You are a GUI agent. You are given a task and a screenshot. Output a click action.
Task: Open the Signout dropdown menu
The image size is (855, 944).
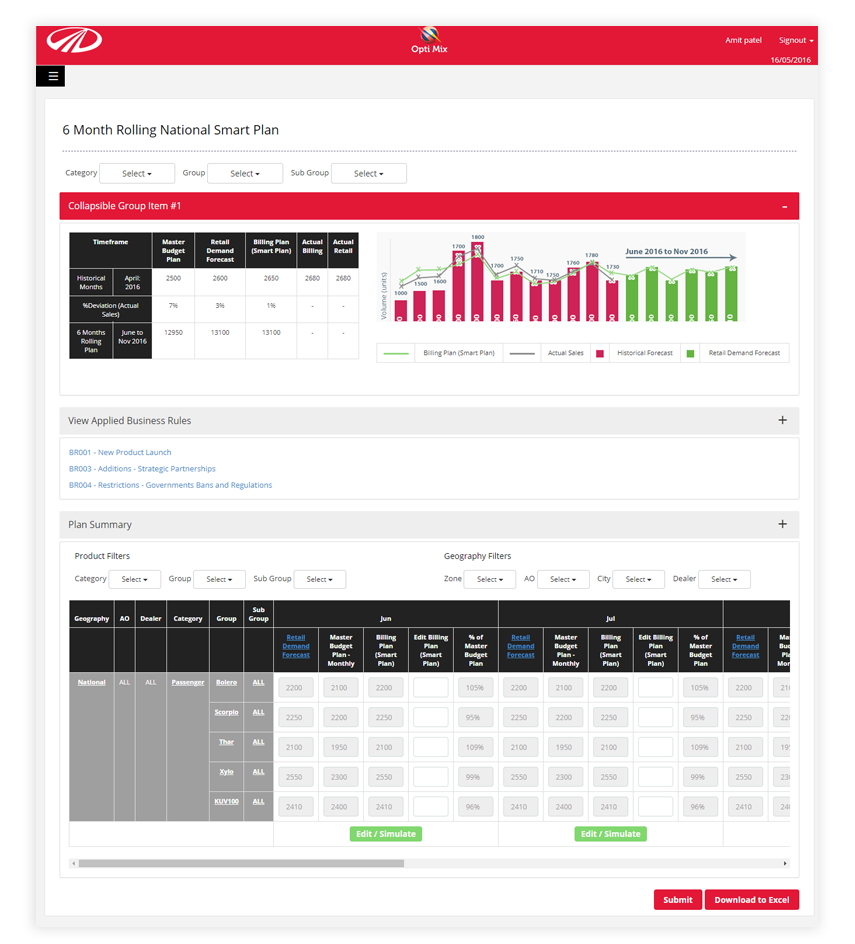click(796, 41)
